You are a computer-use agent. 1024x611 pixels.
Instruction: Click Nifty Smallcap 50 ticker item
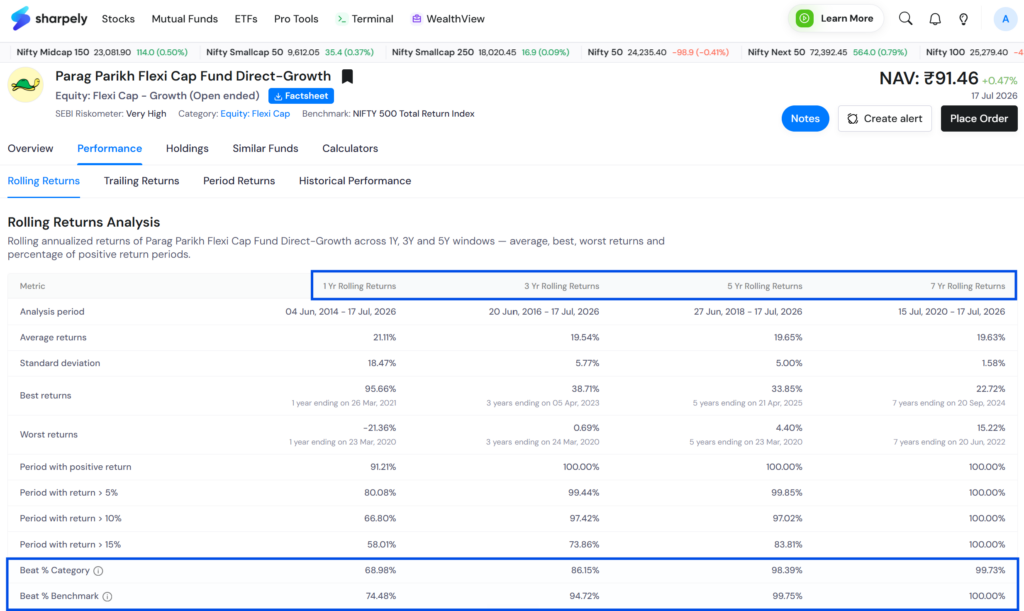pyautogui.click(x=290, y=52)
